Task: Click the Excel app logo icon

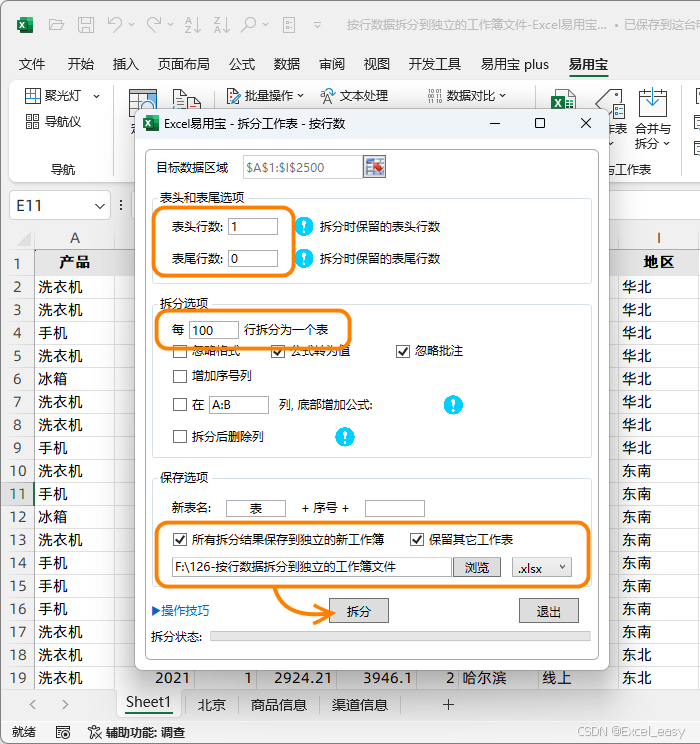Action: (x=25, y=24)
